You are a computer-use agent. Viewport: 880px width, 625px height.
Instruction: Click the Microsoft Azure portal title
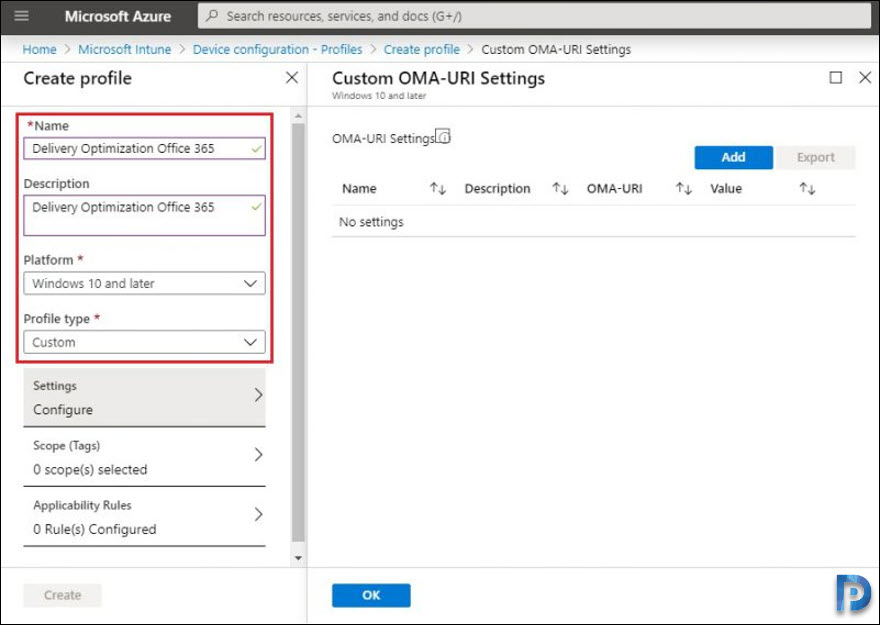[118, 16]
